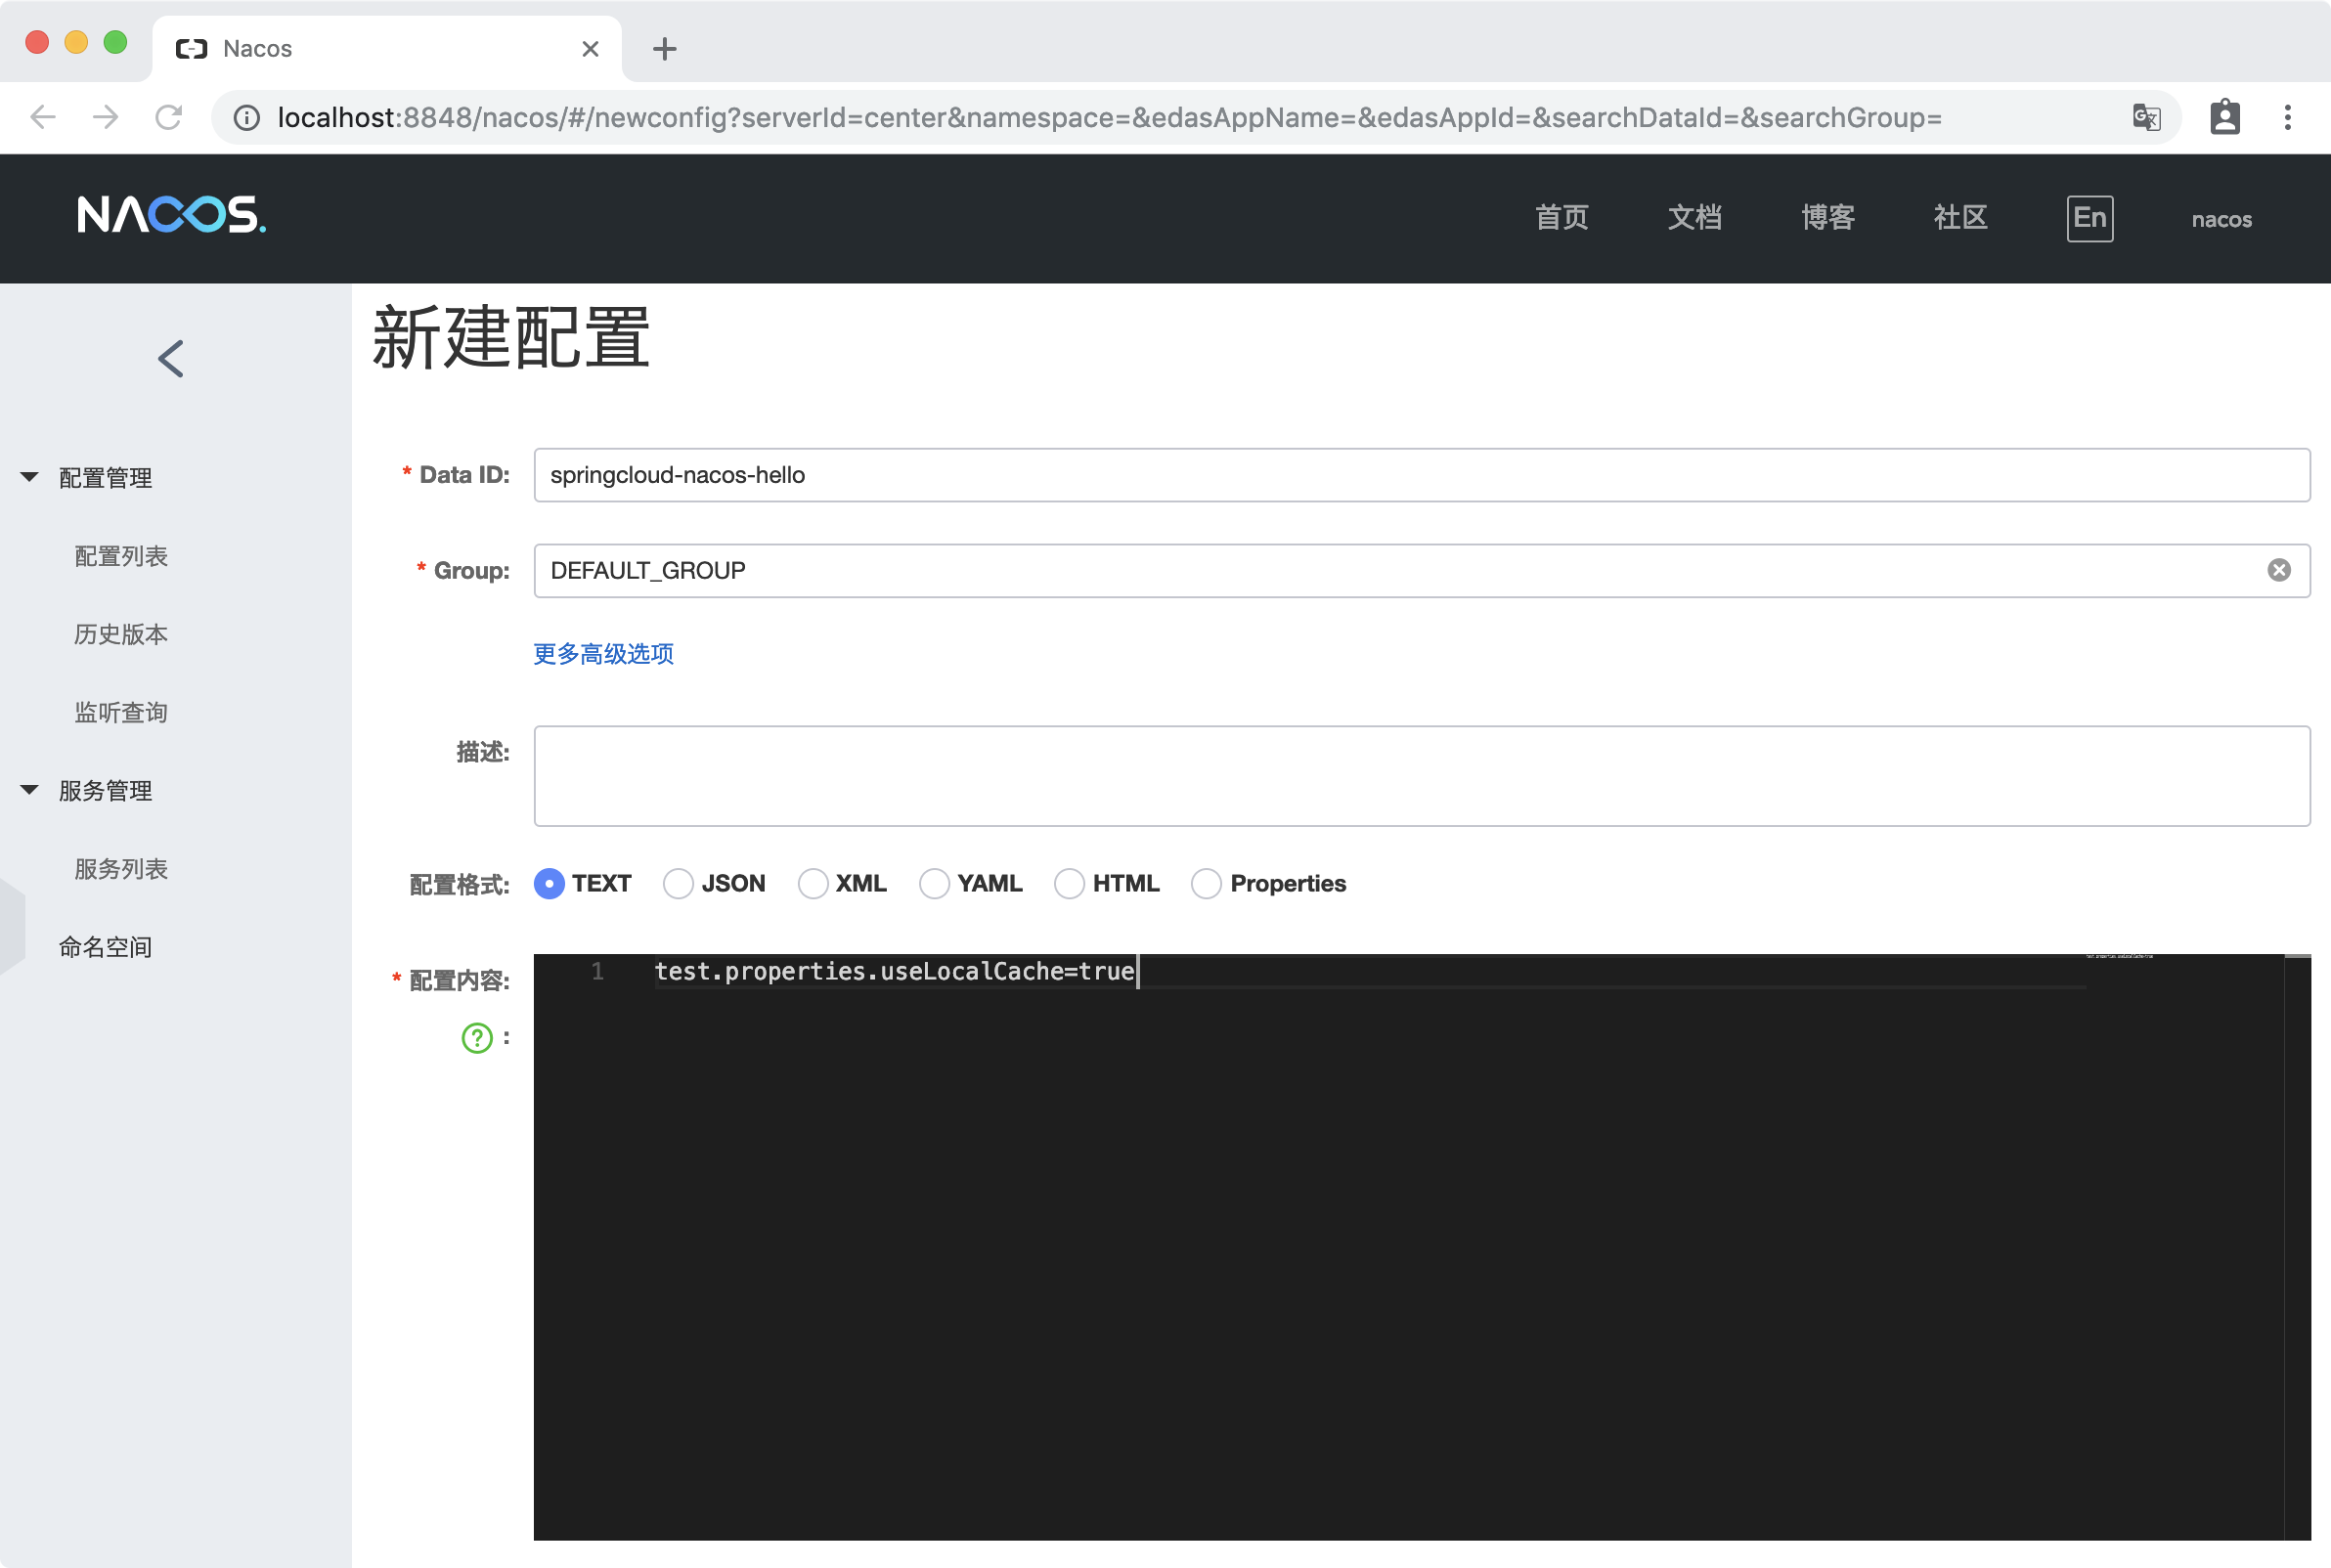The image size is (2331, 1568).
Task: Open the Google Translate icon in address bar
Action: coord(2146,118)
